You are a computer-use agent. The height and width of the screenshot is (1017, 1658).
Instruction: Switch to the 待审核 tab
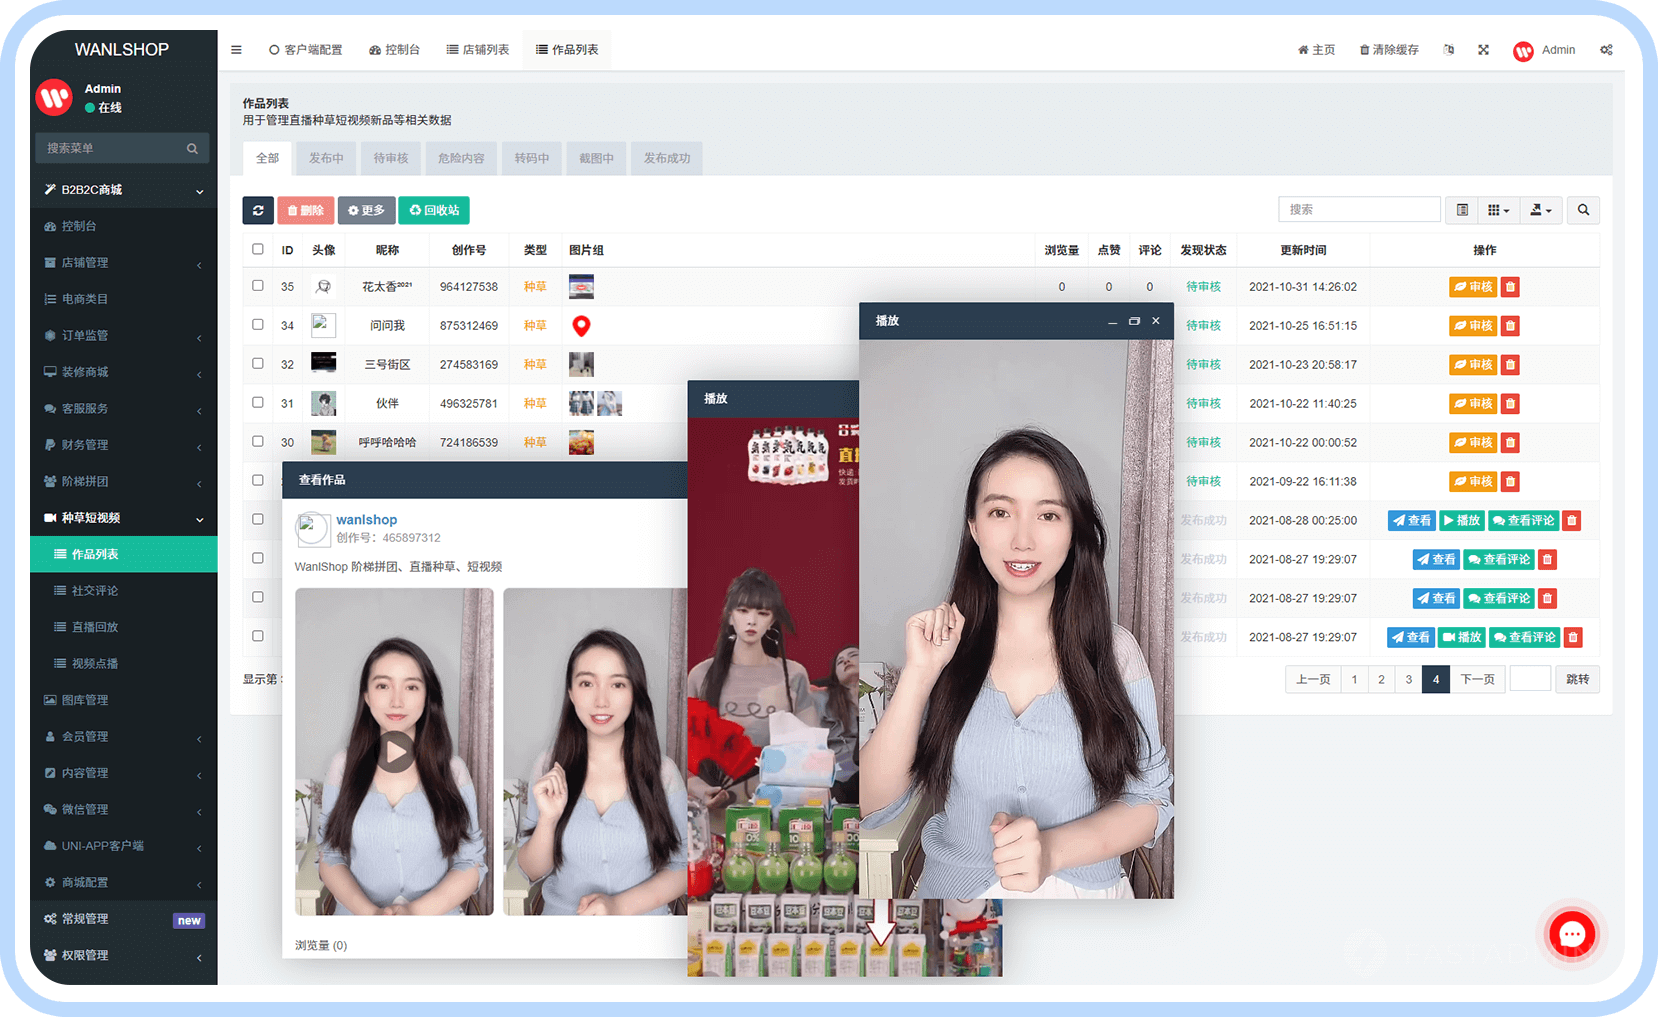(391, 158)
